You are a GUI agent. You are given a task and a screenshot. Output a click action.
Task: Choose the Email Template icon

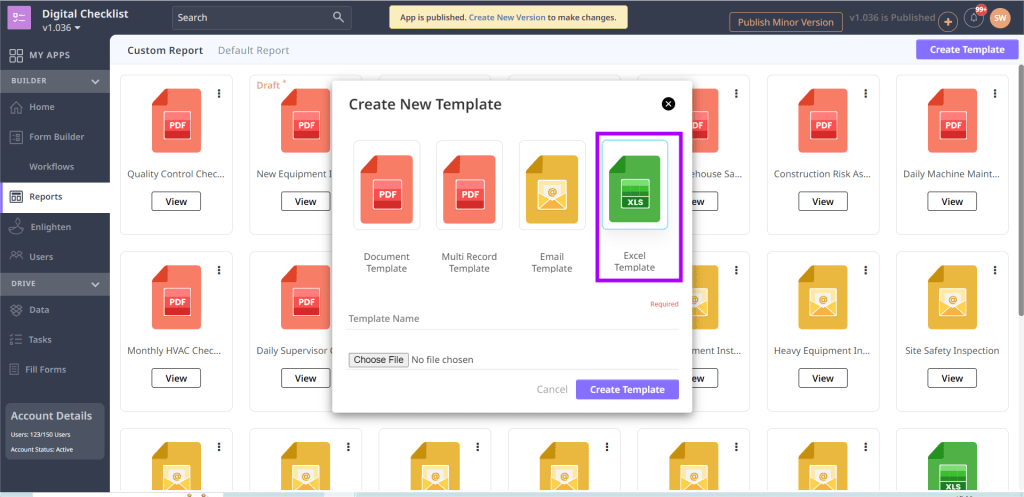click(551, 184)
